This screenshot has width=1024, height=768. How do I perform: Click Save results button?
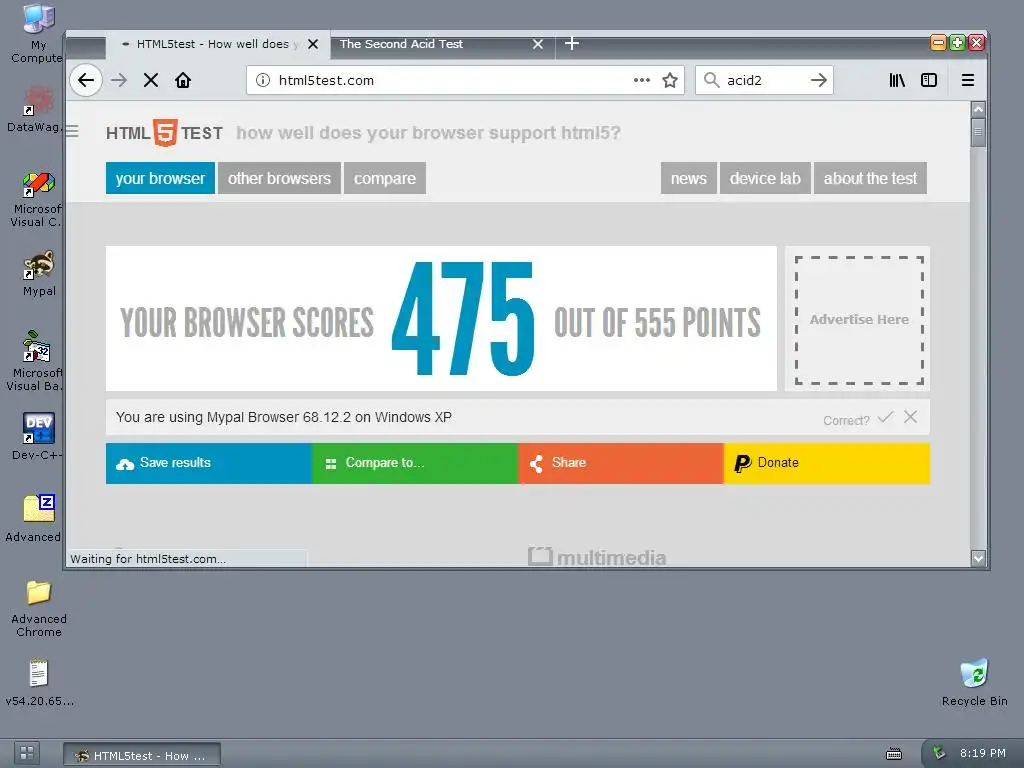click(209, 463)
